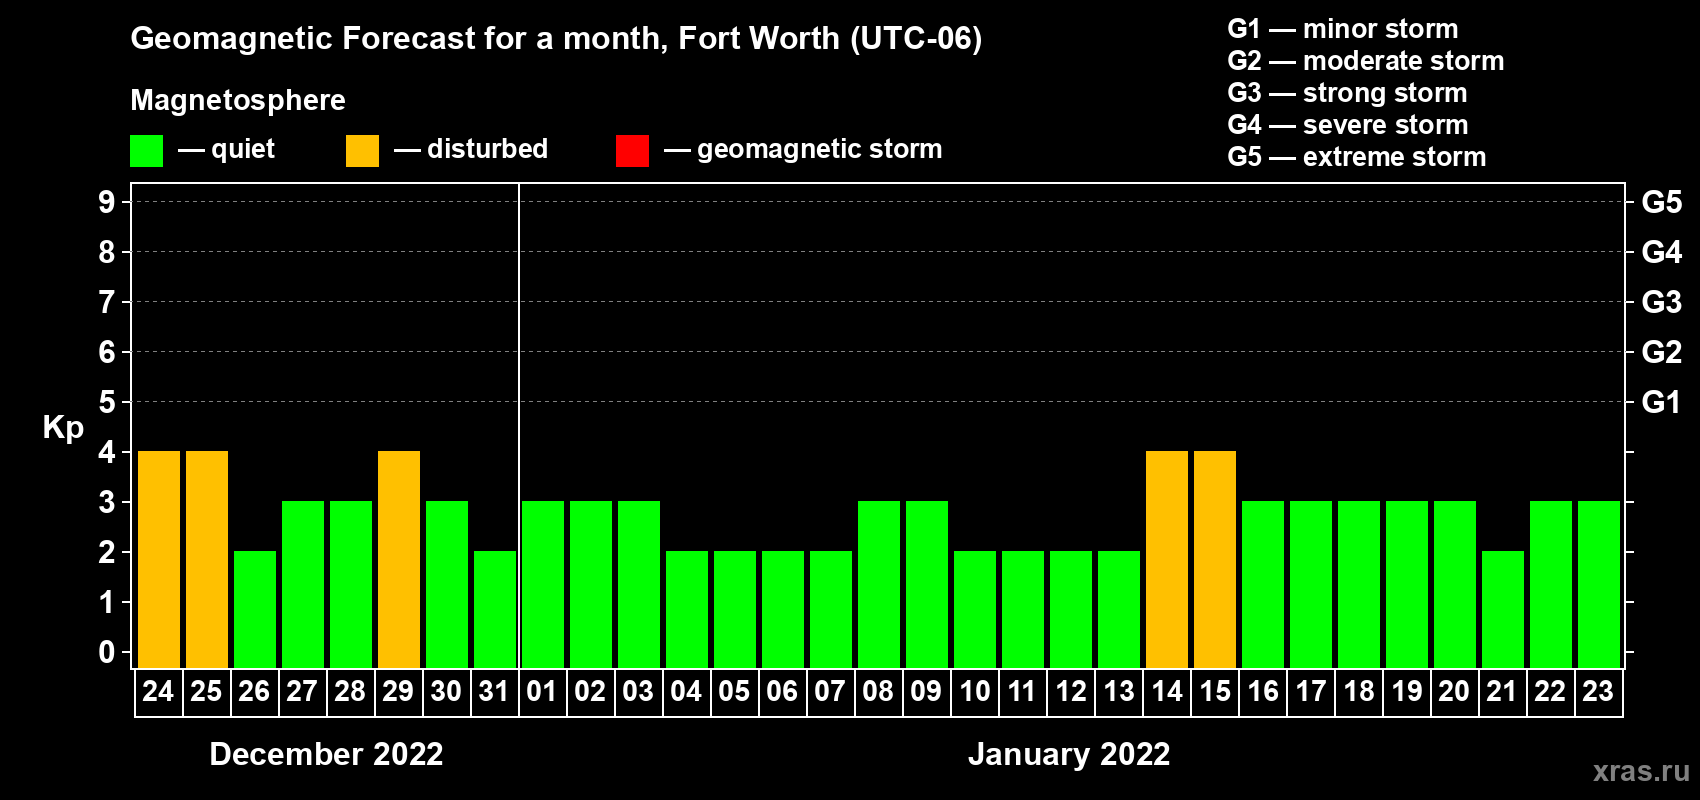Click the orange disturbed legend swatch
The height and width of the screenshot is (800, 1700).
pyautogui.click(x=362, y=151)
